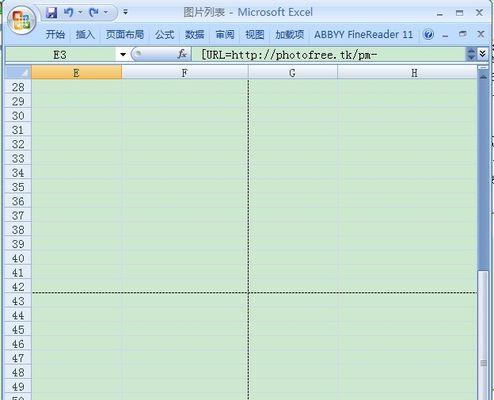494x400 pixels.
Task: Switch to the 页面布局 tab
Action: pos(125,34)
